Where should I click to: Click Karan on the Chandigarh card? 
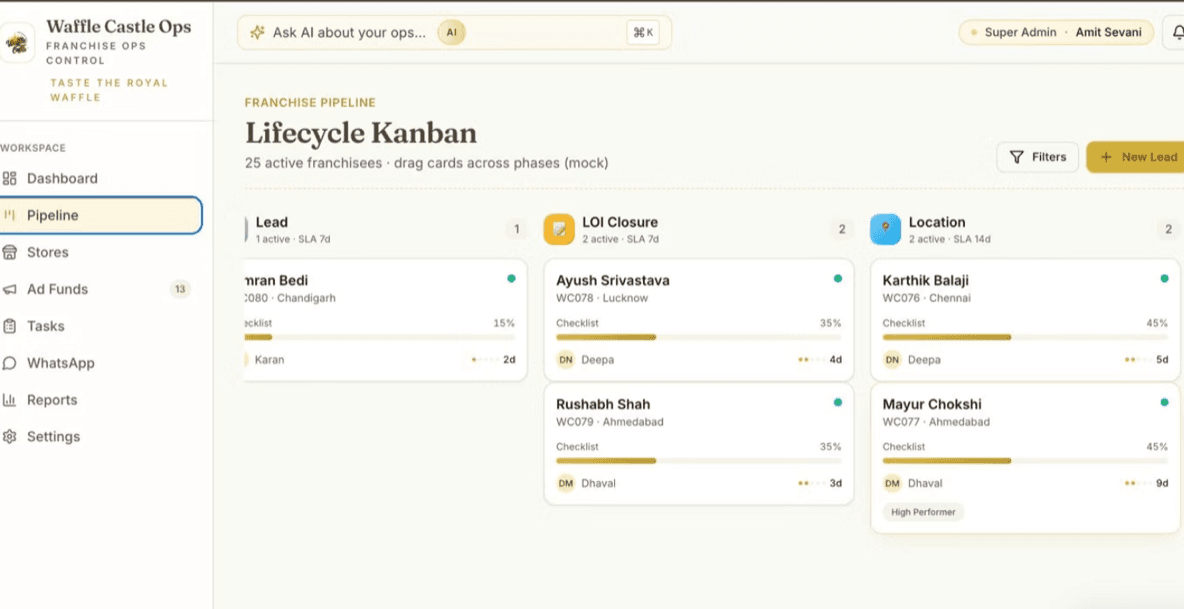[270, 360]
